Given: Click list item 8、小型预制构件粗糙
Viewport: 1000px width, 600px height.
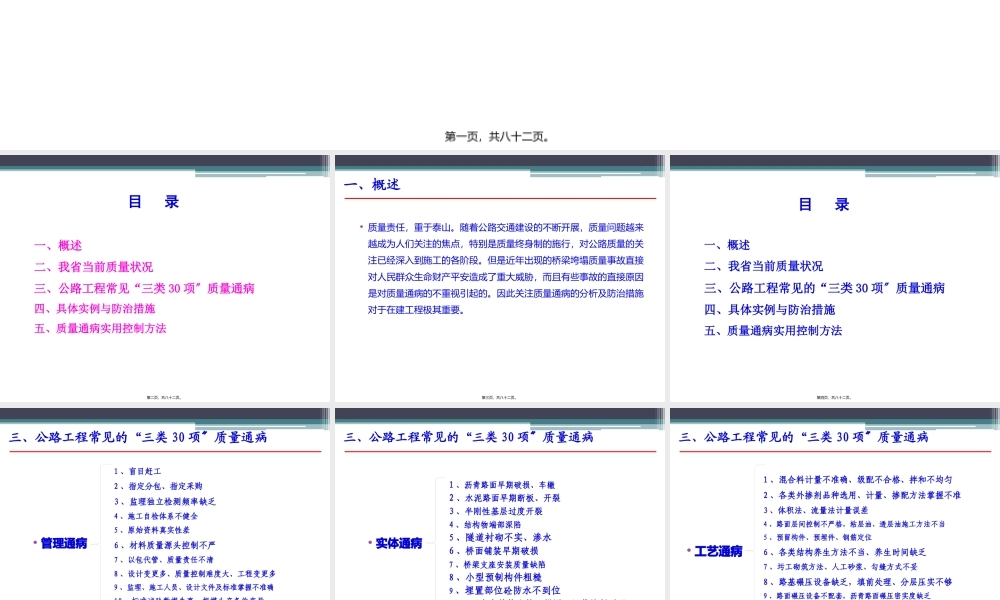Looking at the screenshot, I should point(495,577).
